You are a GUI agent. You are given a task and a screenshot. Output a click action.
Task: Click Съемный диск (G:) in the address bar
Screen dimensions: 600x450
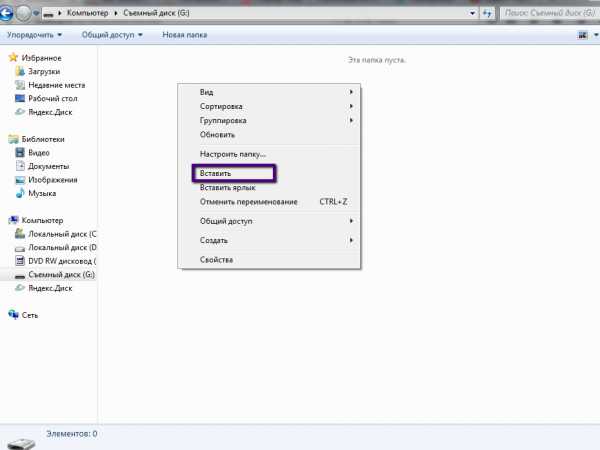pos(156,13)
